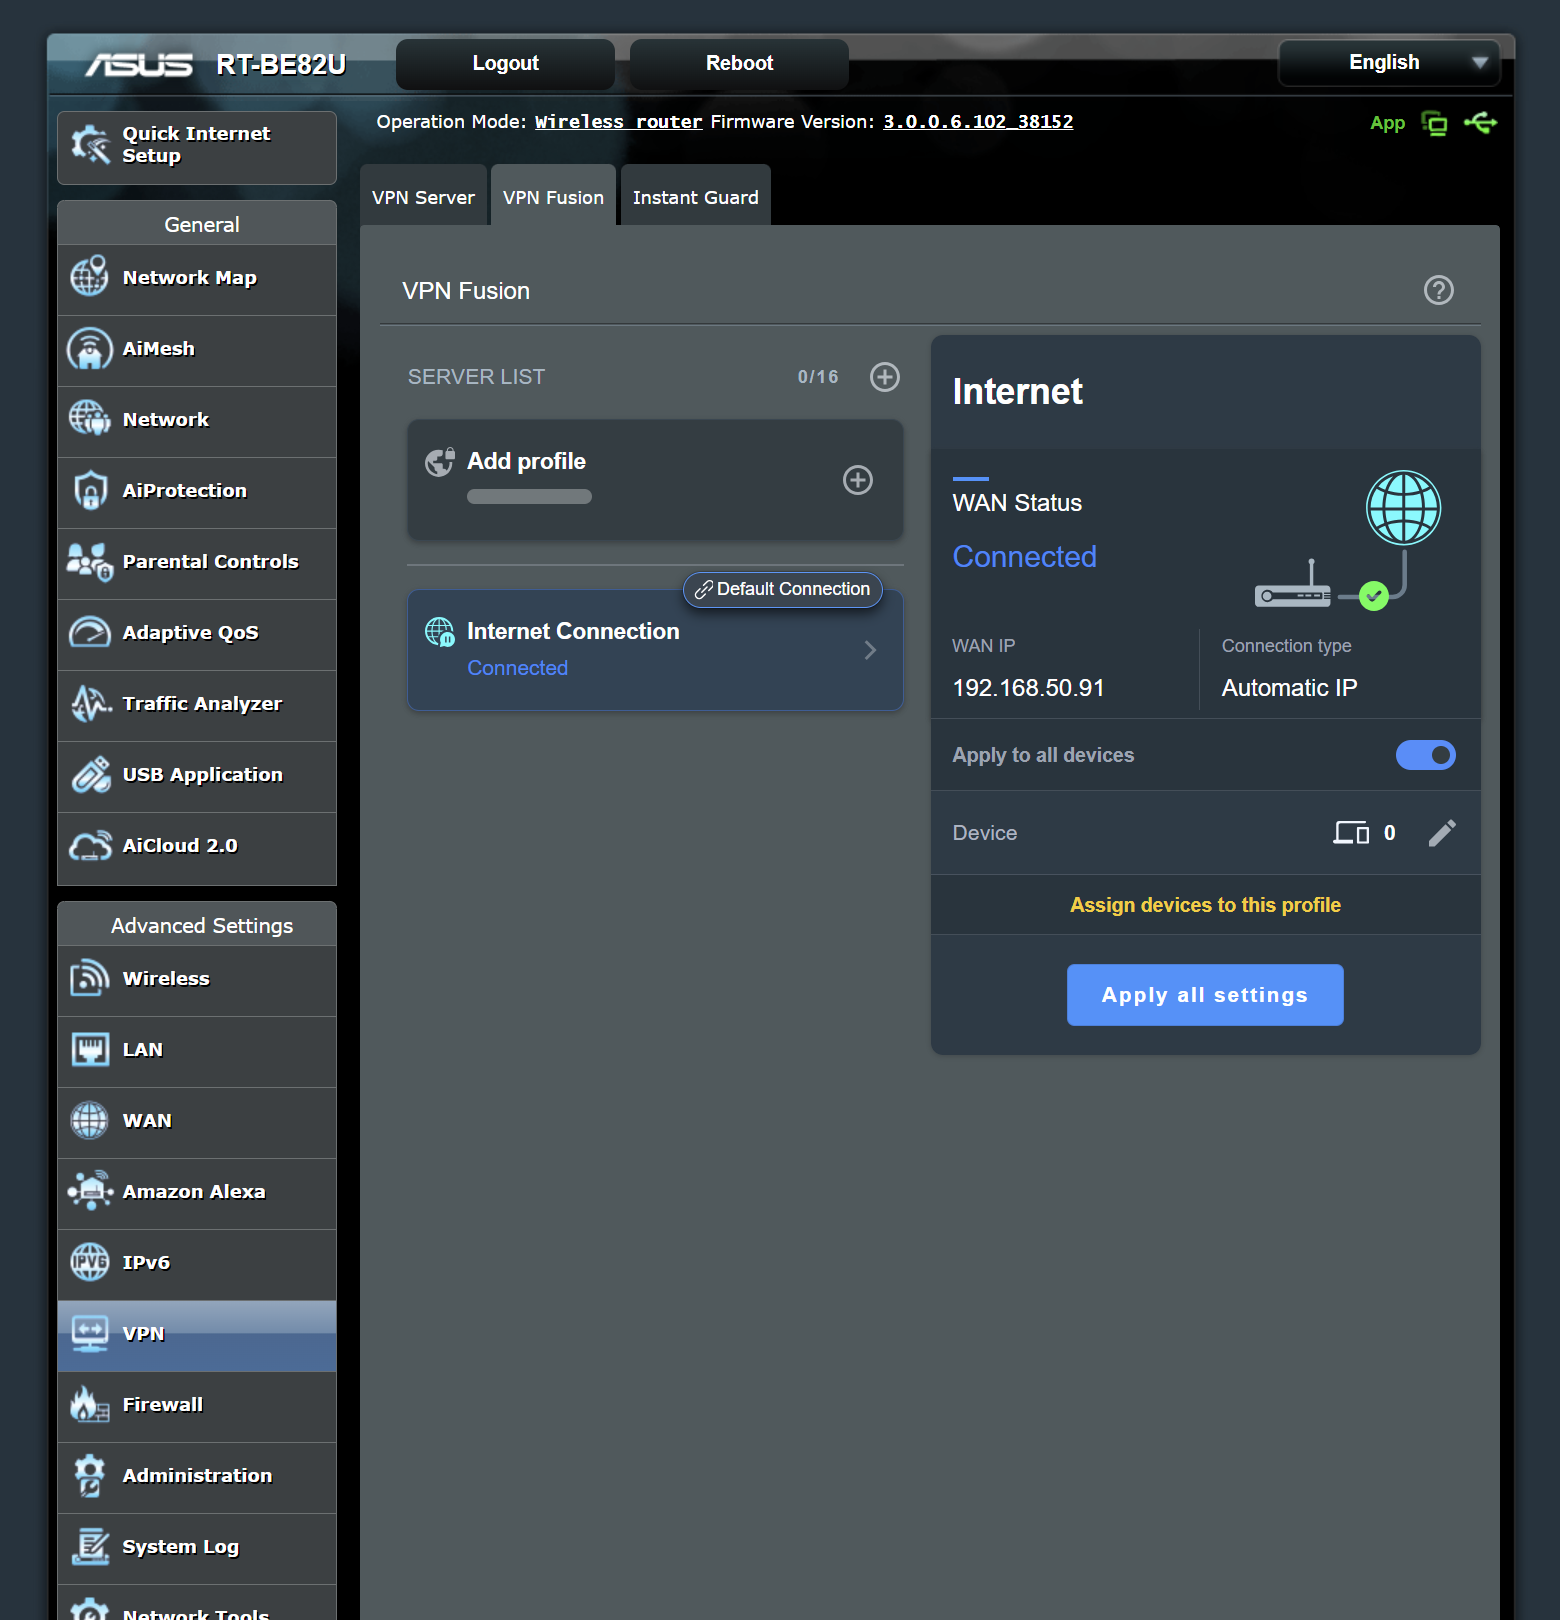
Task: Click the USB status icon in header
Action: click(1481, 123)
